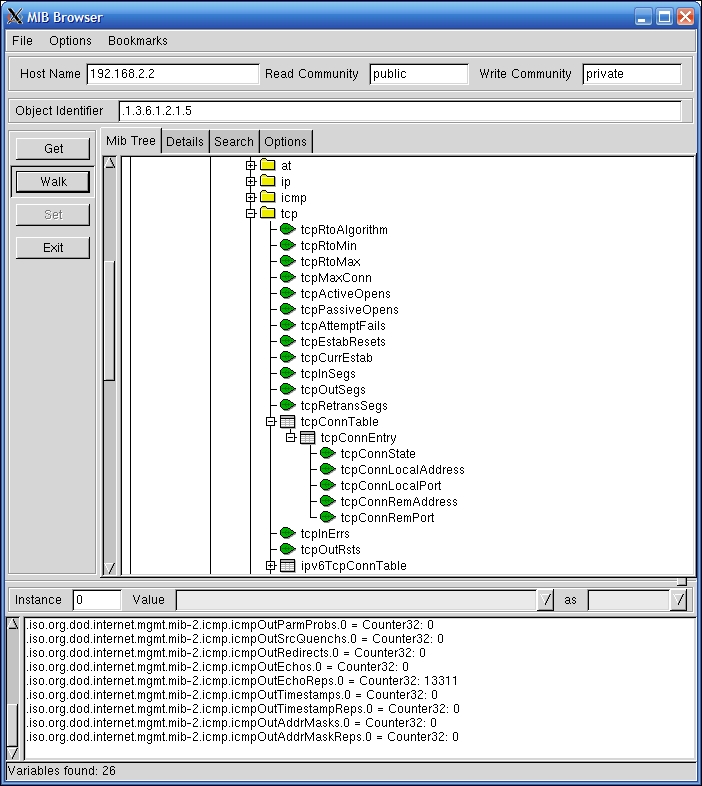Open the Value dropdown arrow
Viewport: 702px width, 786px height.
[545, 600]
